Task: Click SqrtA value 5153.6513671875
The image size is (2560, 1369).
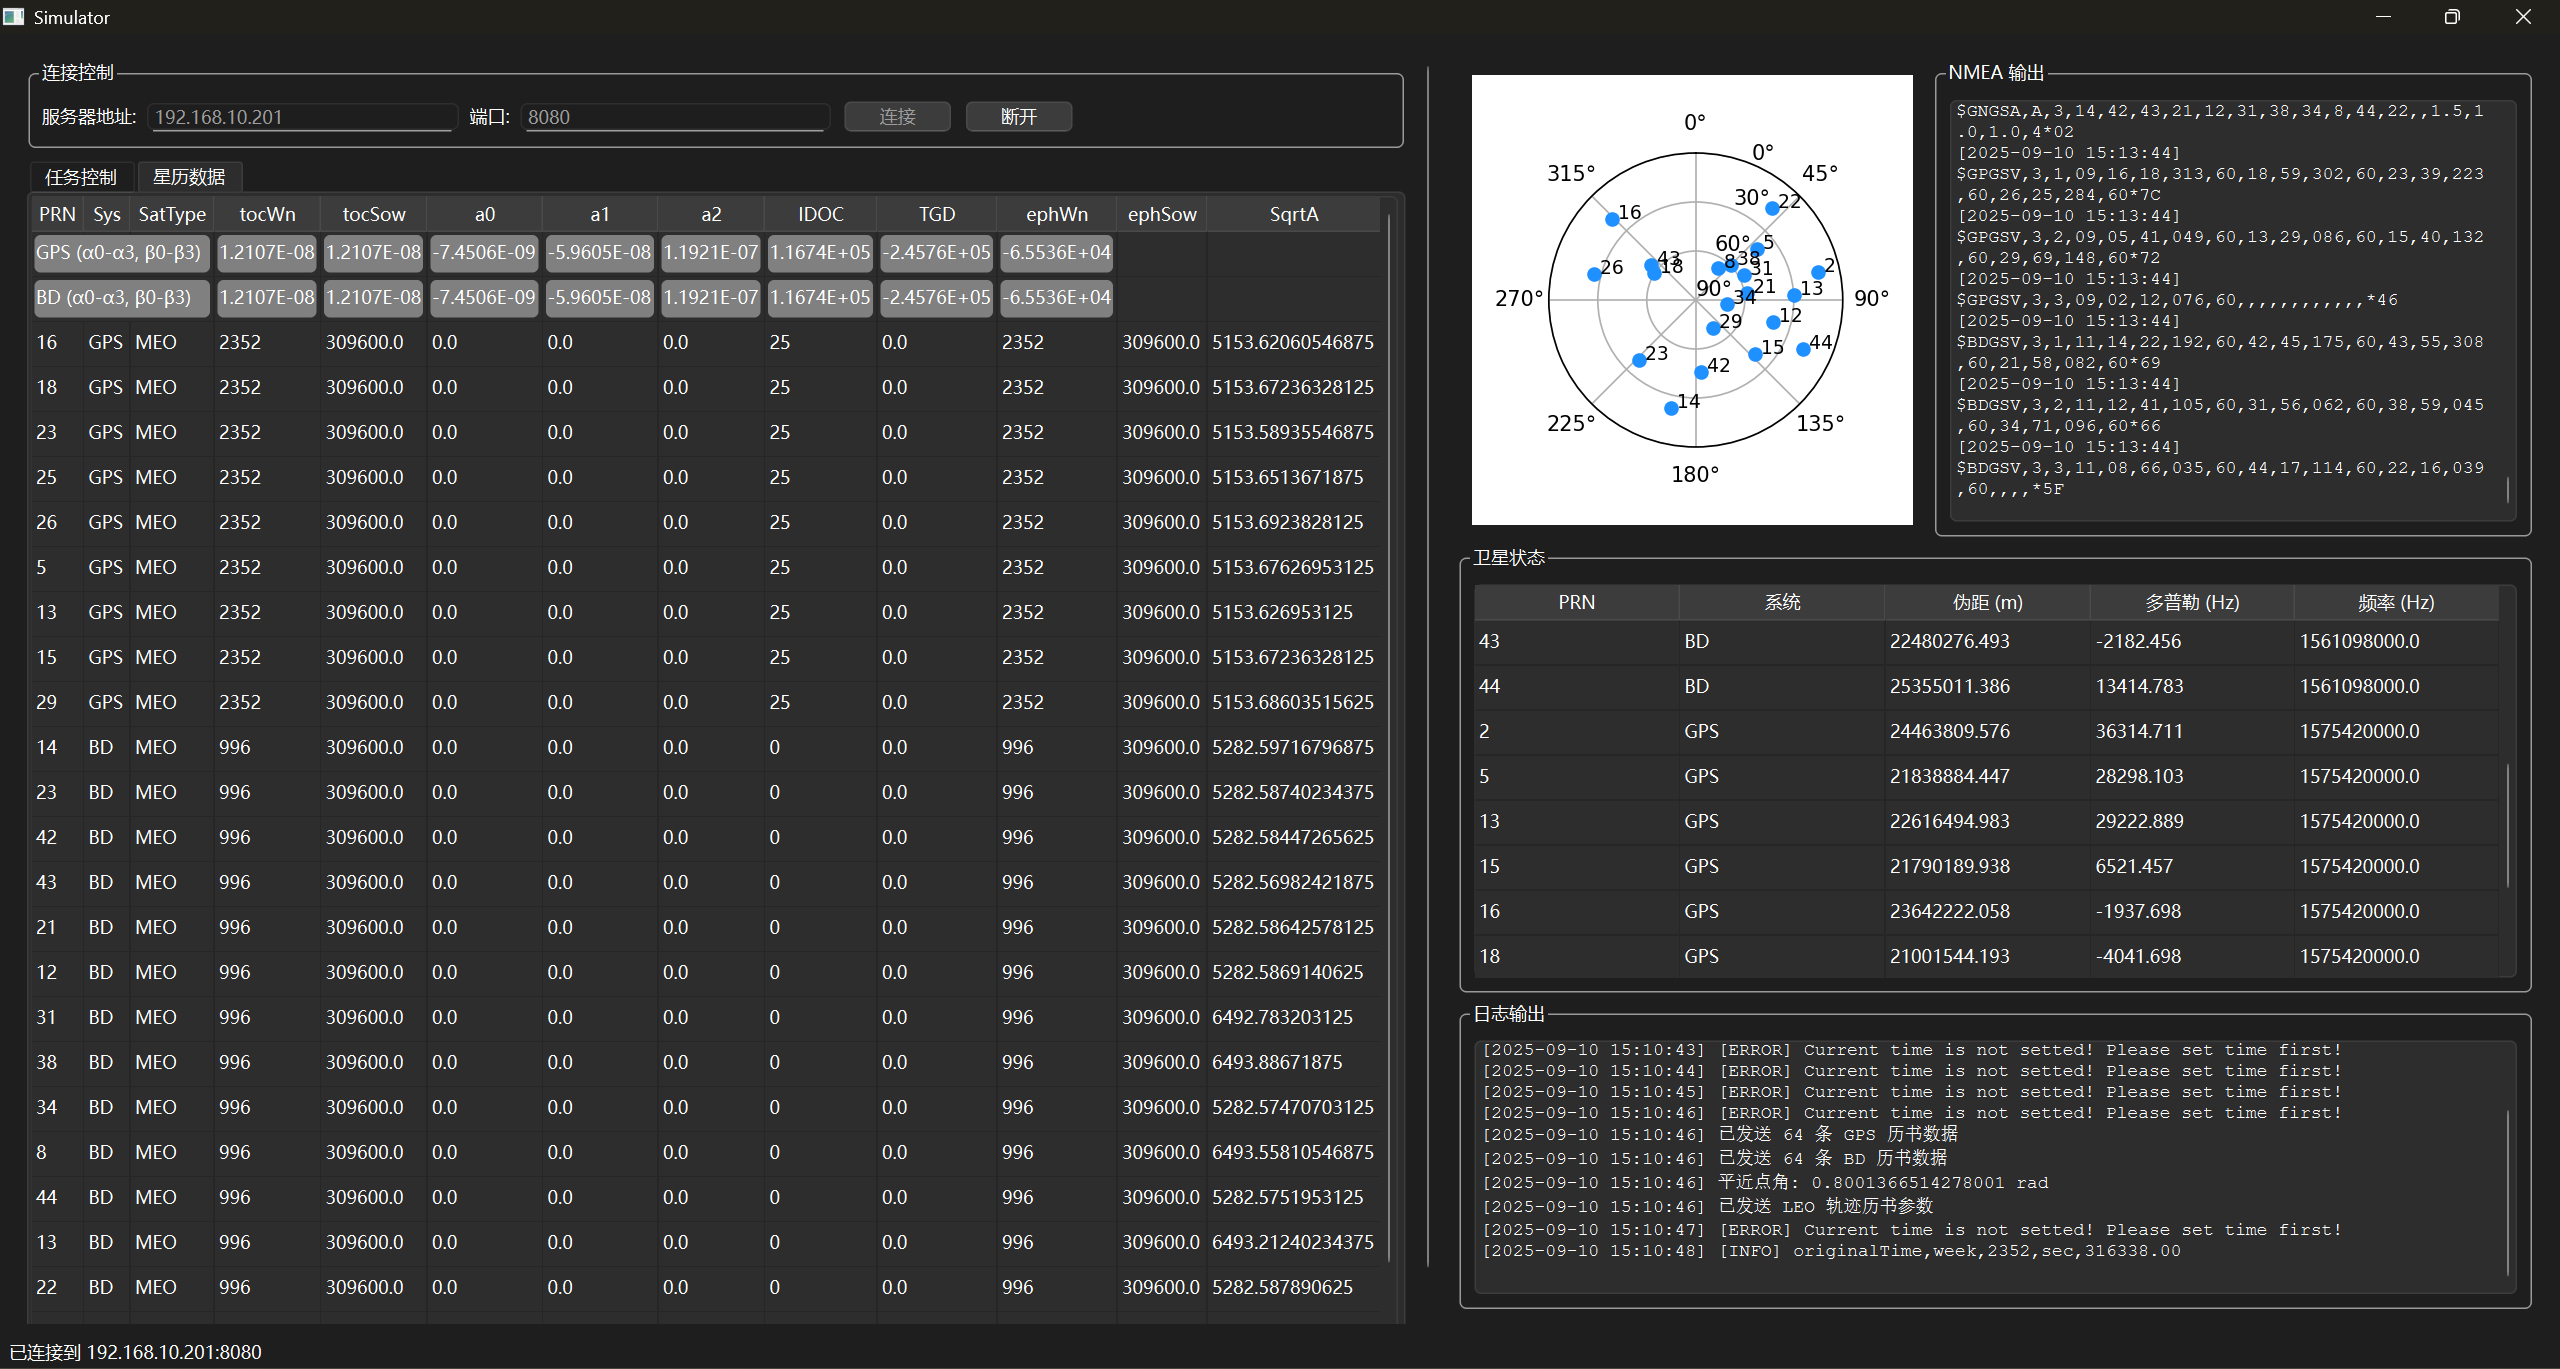Action: [x=1288, y=478]
